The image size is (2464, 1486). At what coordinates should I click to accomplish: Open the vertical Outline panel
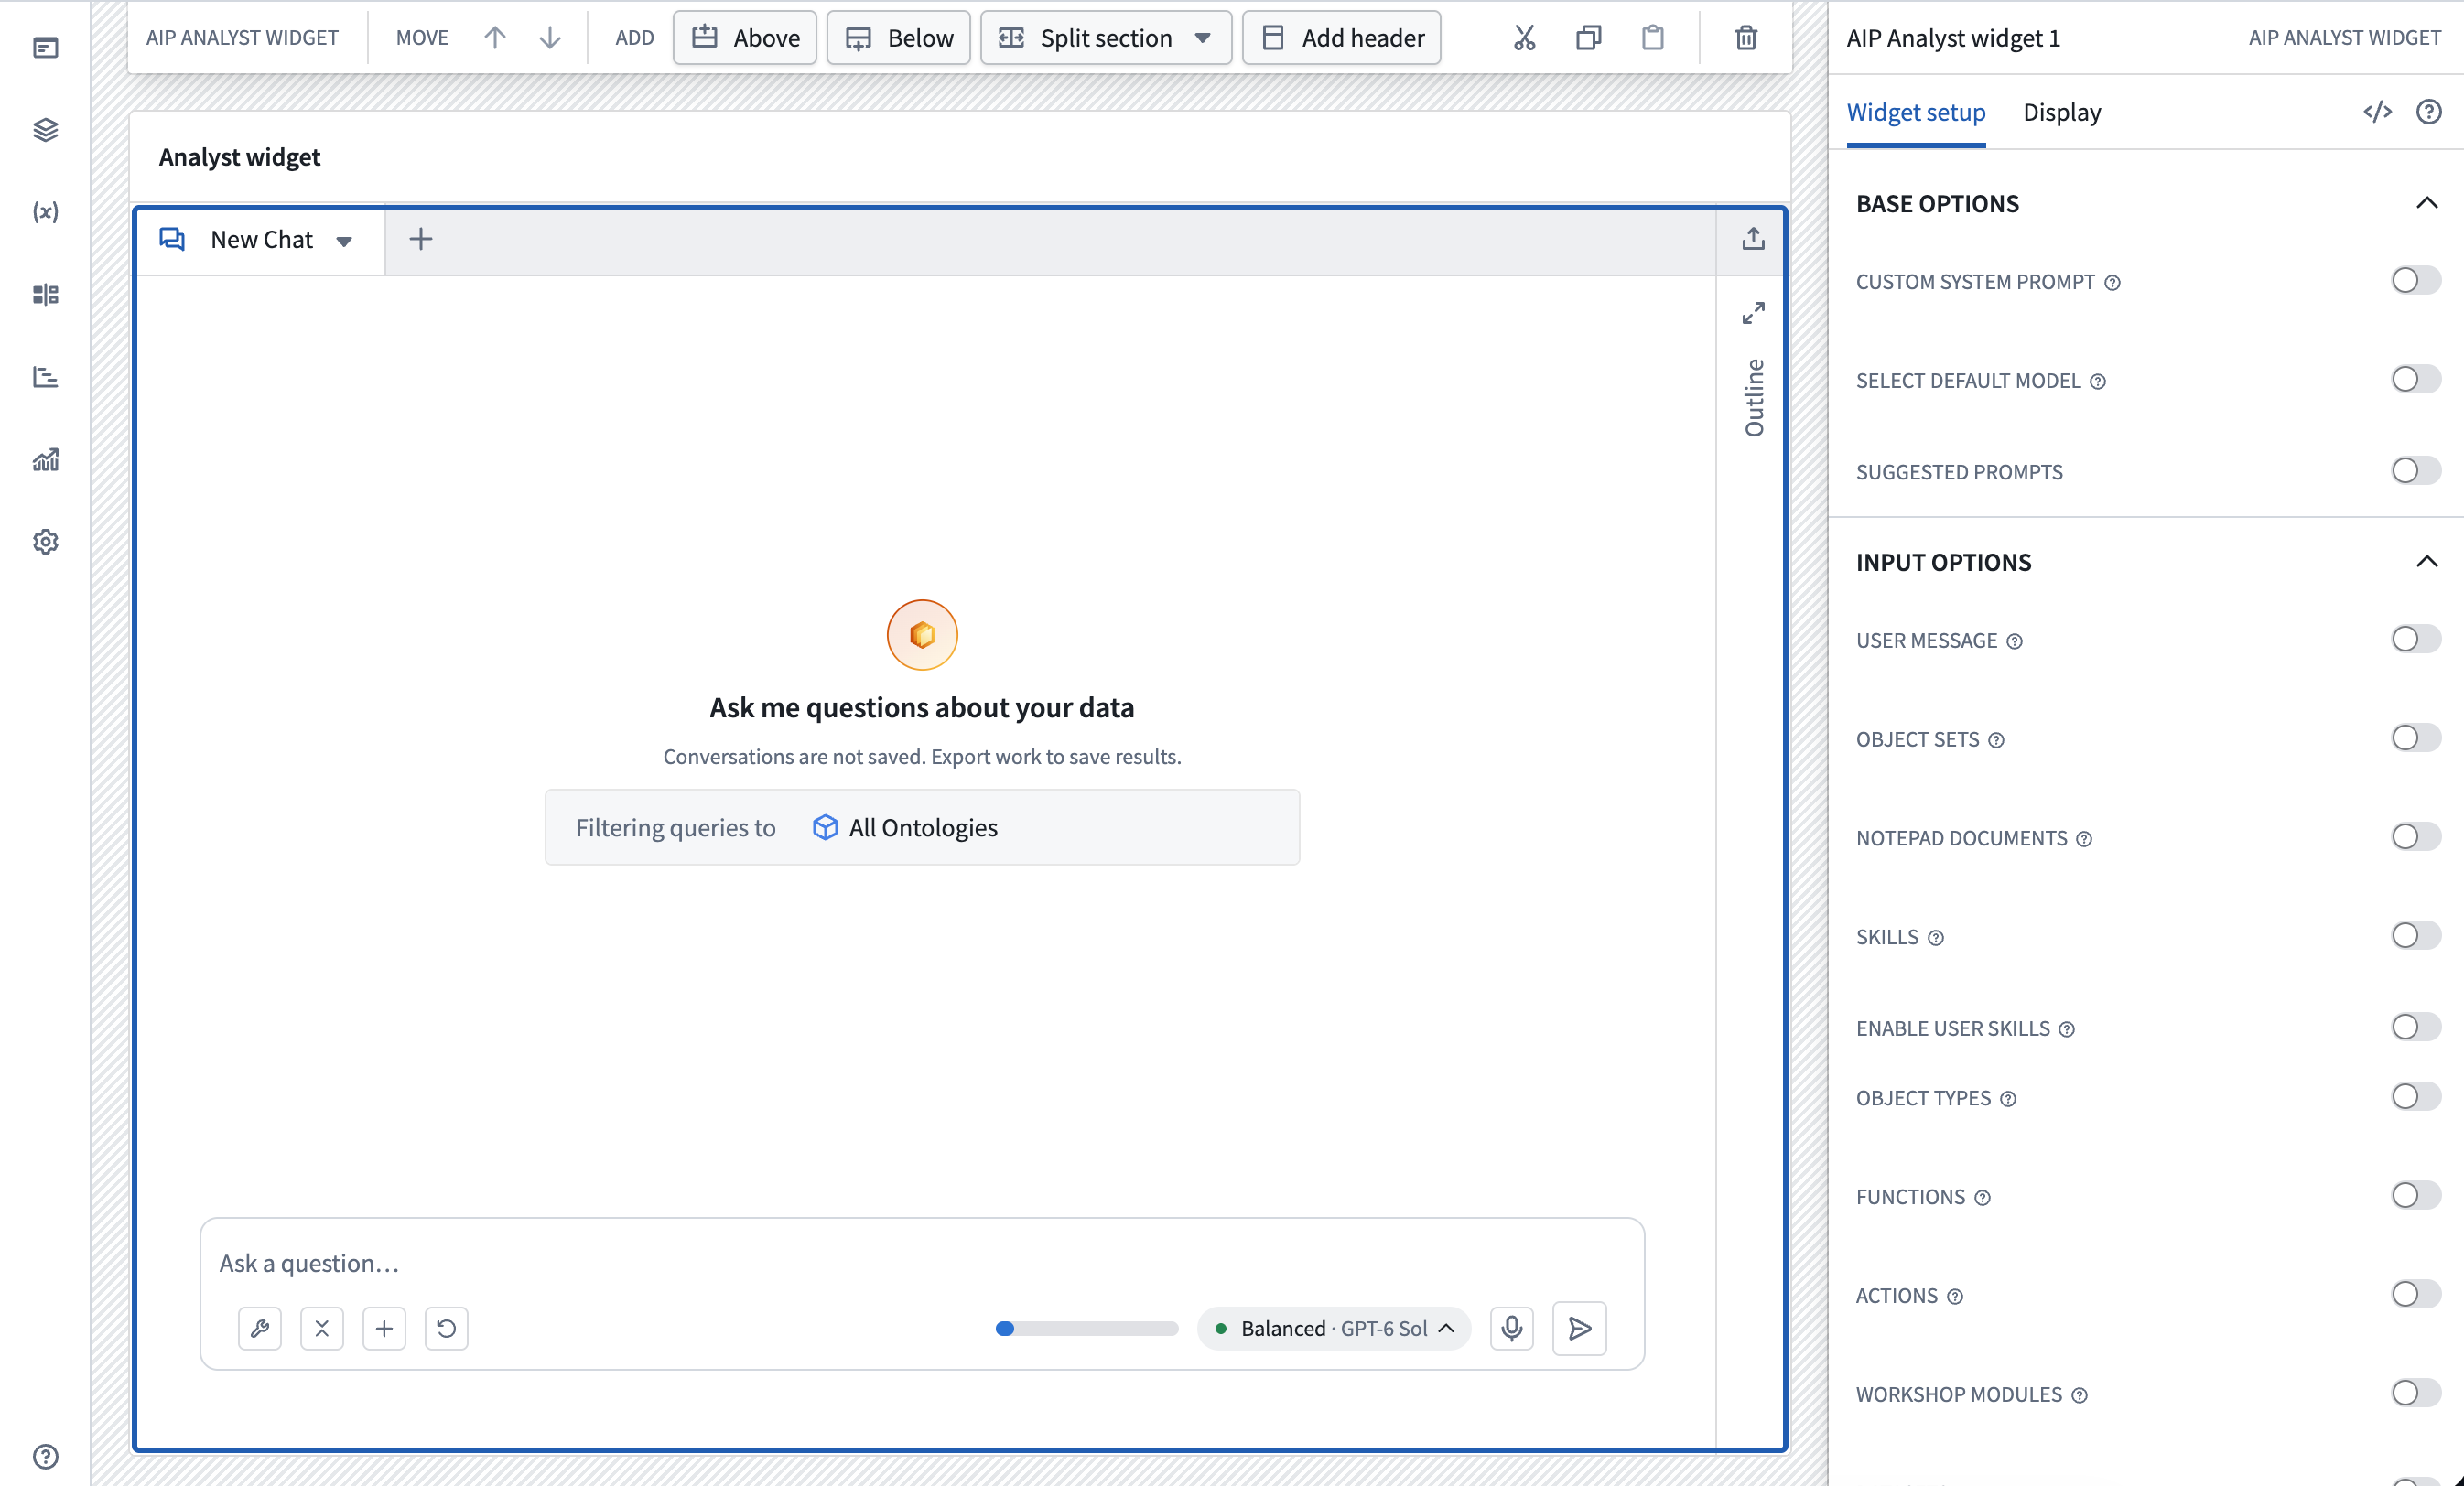(x=1753, y=397)
